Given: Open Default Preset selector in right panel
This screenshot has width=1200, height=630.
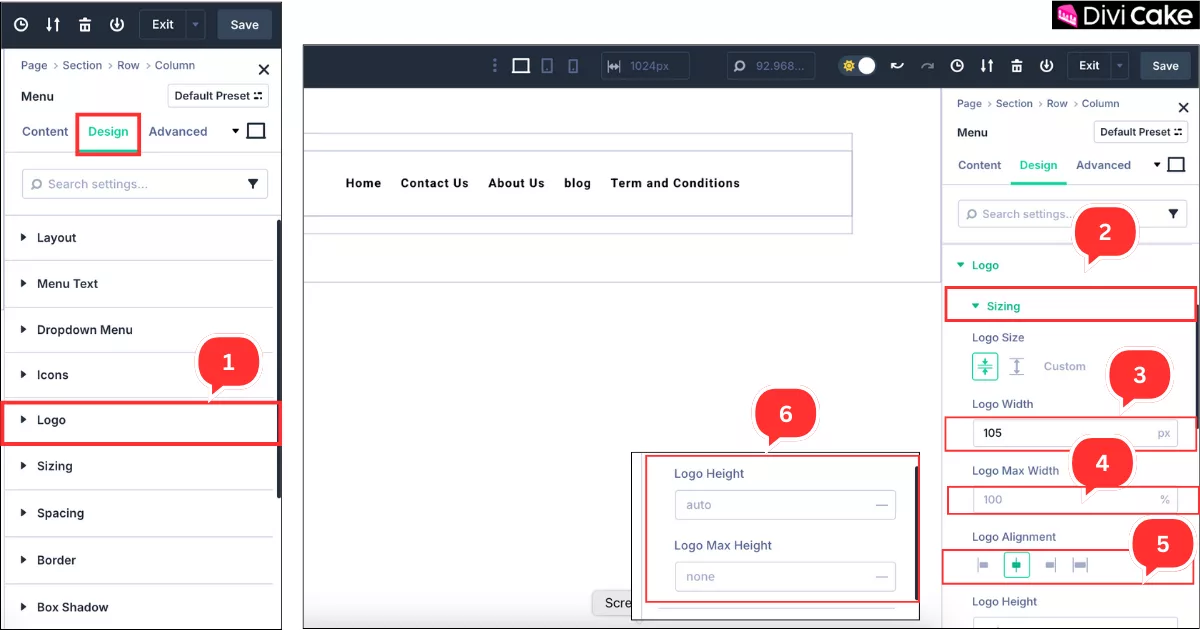Looking at the screenshot, I should 1141,132.
